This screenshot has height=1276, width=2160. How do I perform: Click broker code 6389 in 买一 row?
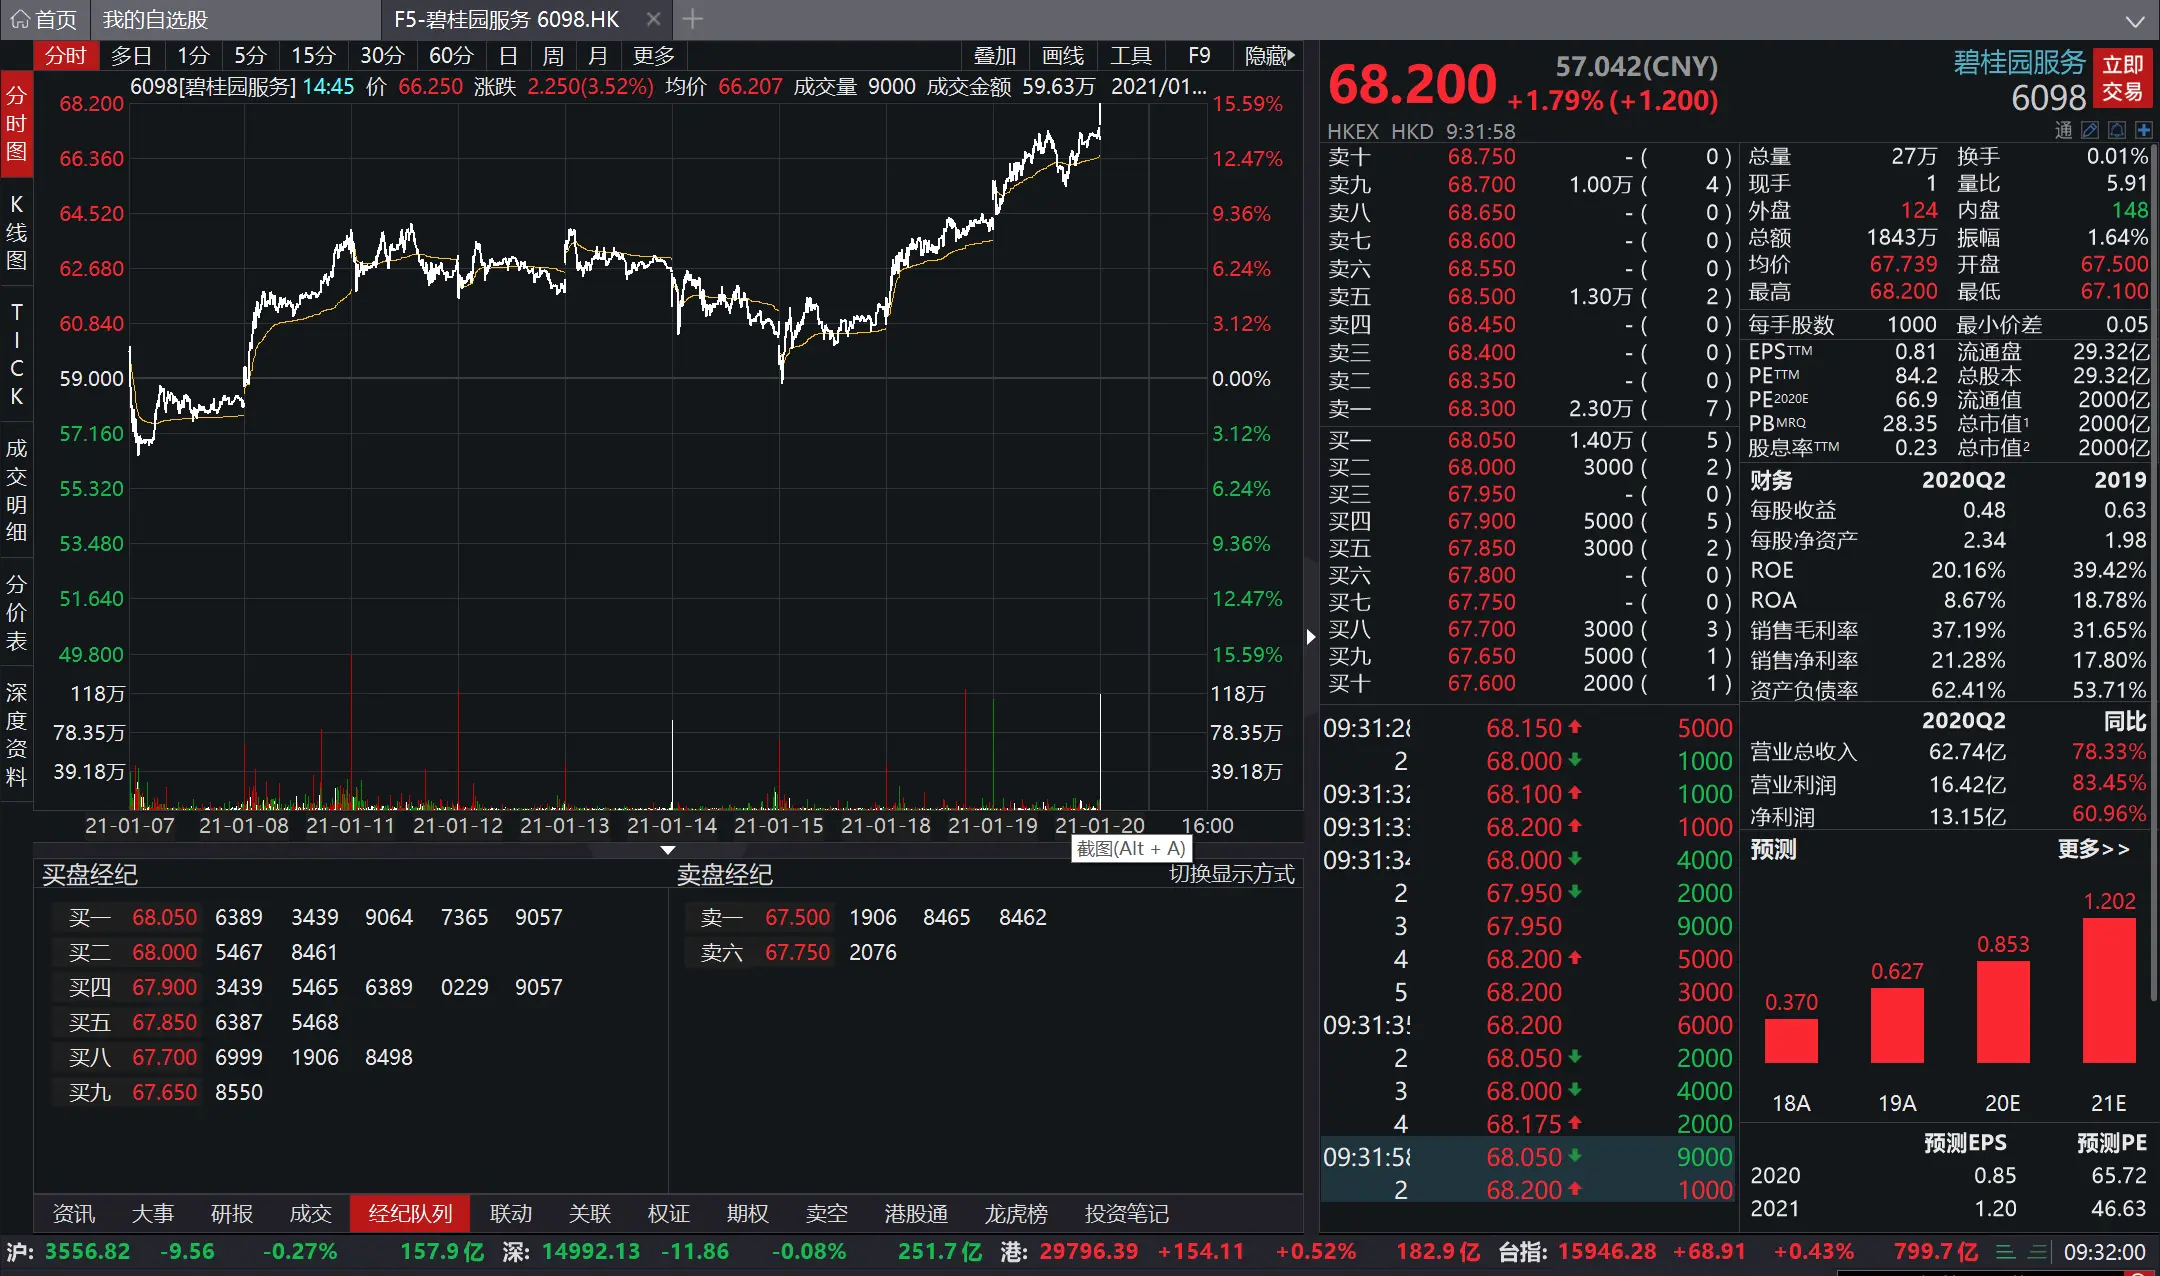point(239,917)
